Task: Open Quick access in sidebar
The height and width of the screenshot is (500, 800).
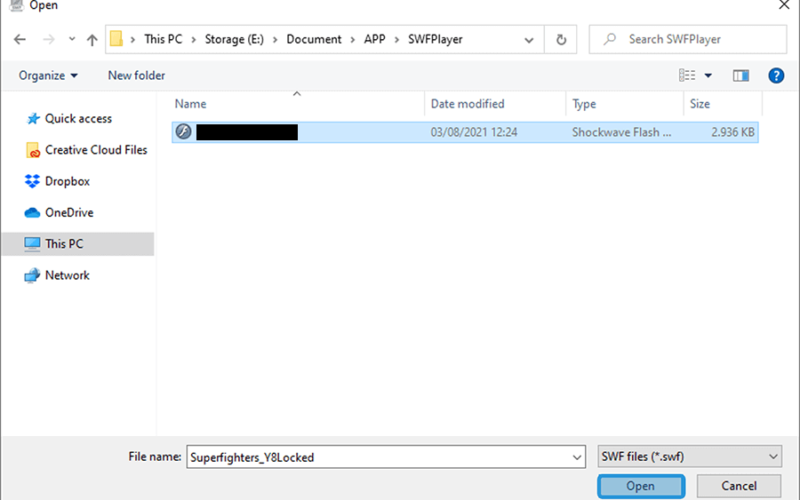Action: point(78,118)
